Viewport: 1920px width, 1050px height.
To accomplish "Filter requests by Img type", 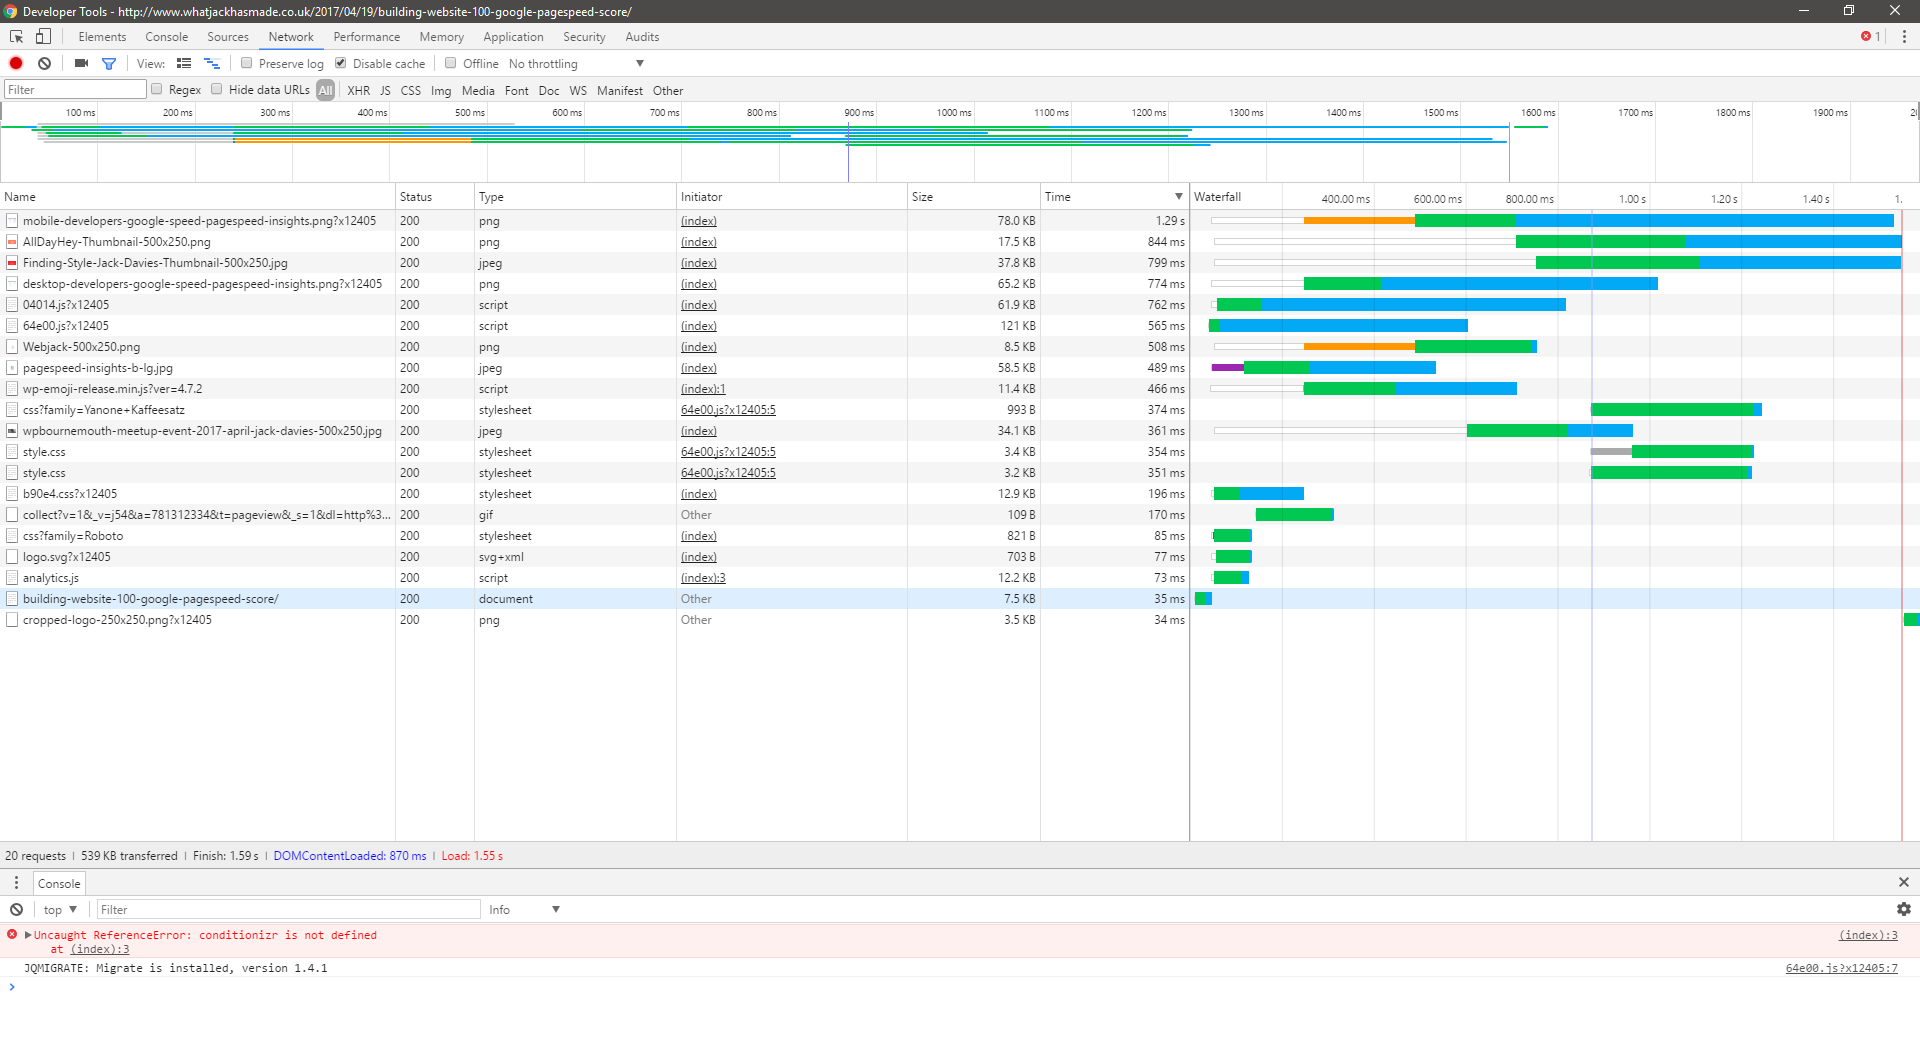I will tap(441, 90).
